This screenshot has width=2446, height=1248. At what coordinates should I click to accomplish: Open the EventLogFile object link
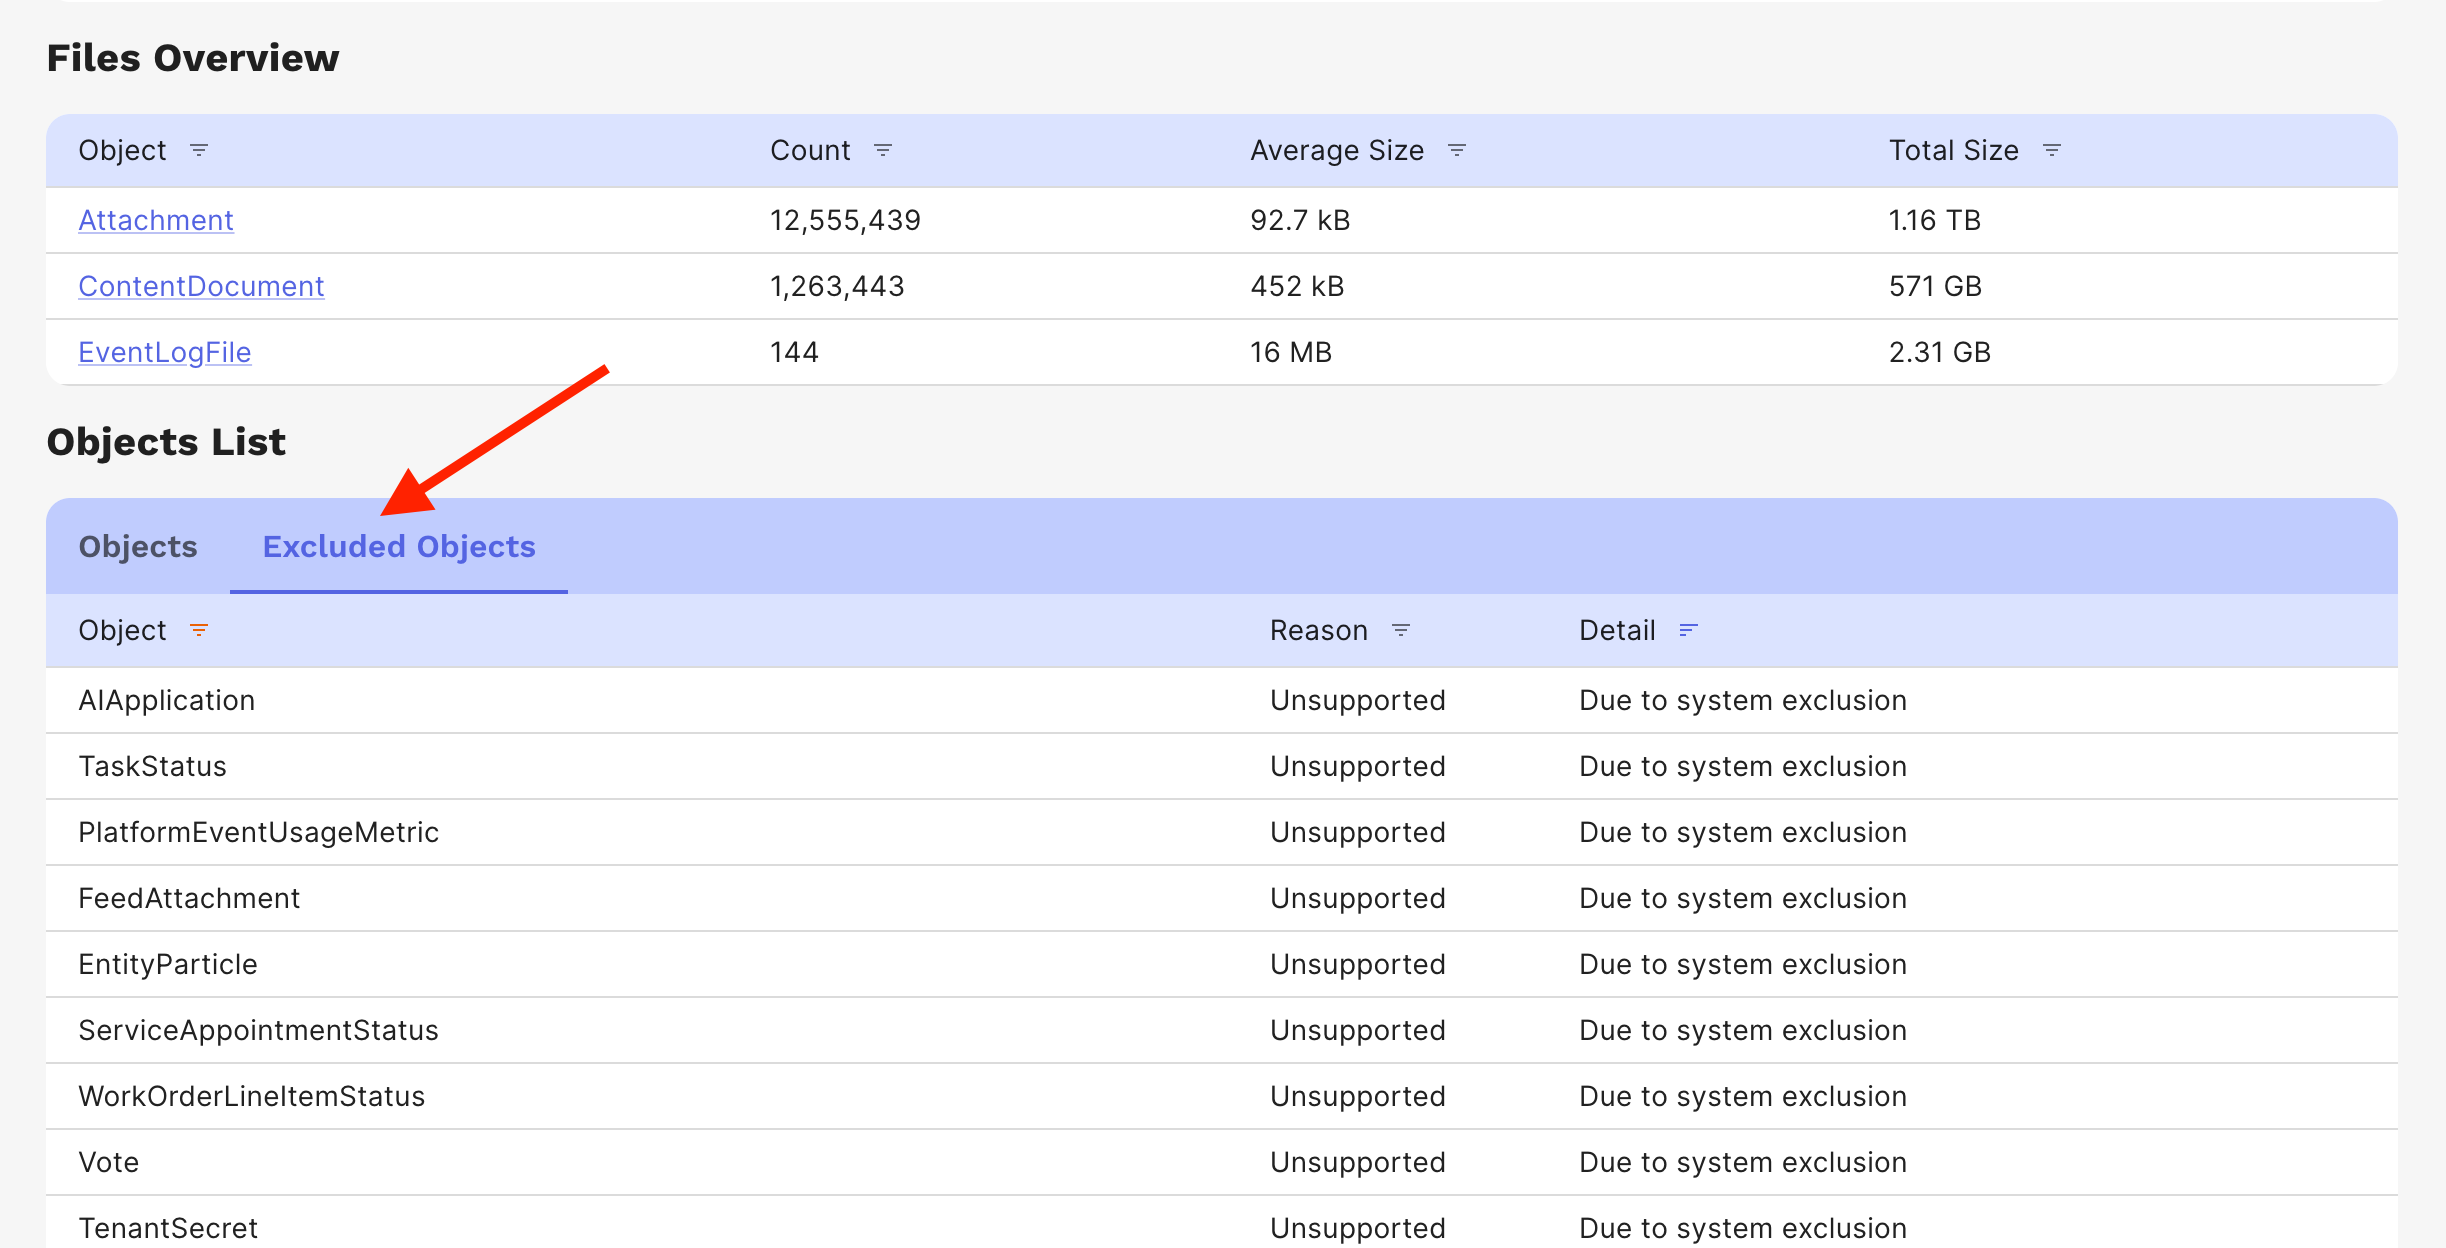[x=165, y=352]
